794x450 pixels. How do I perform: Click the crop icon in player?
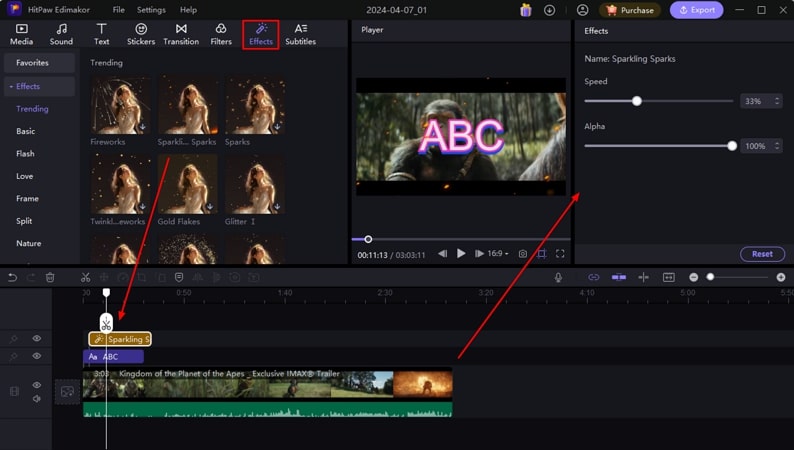[x=541, y=254]
